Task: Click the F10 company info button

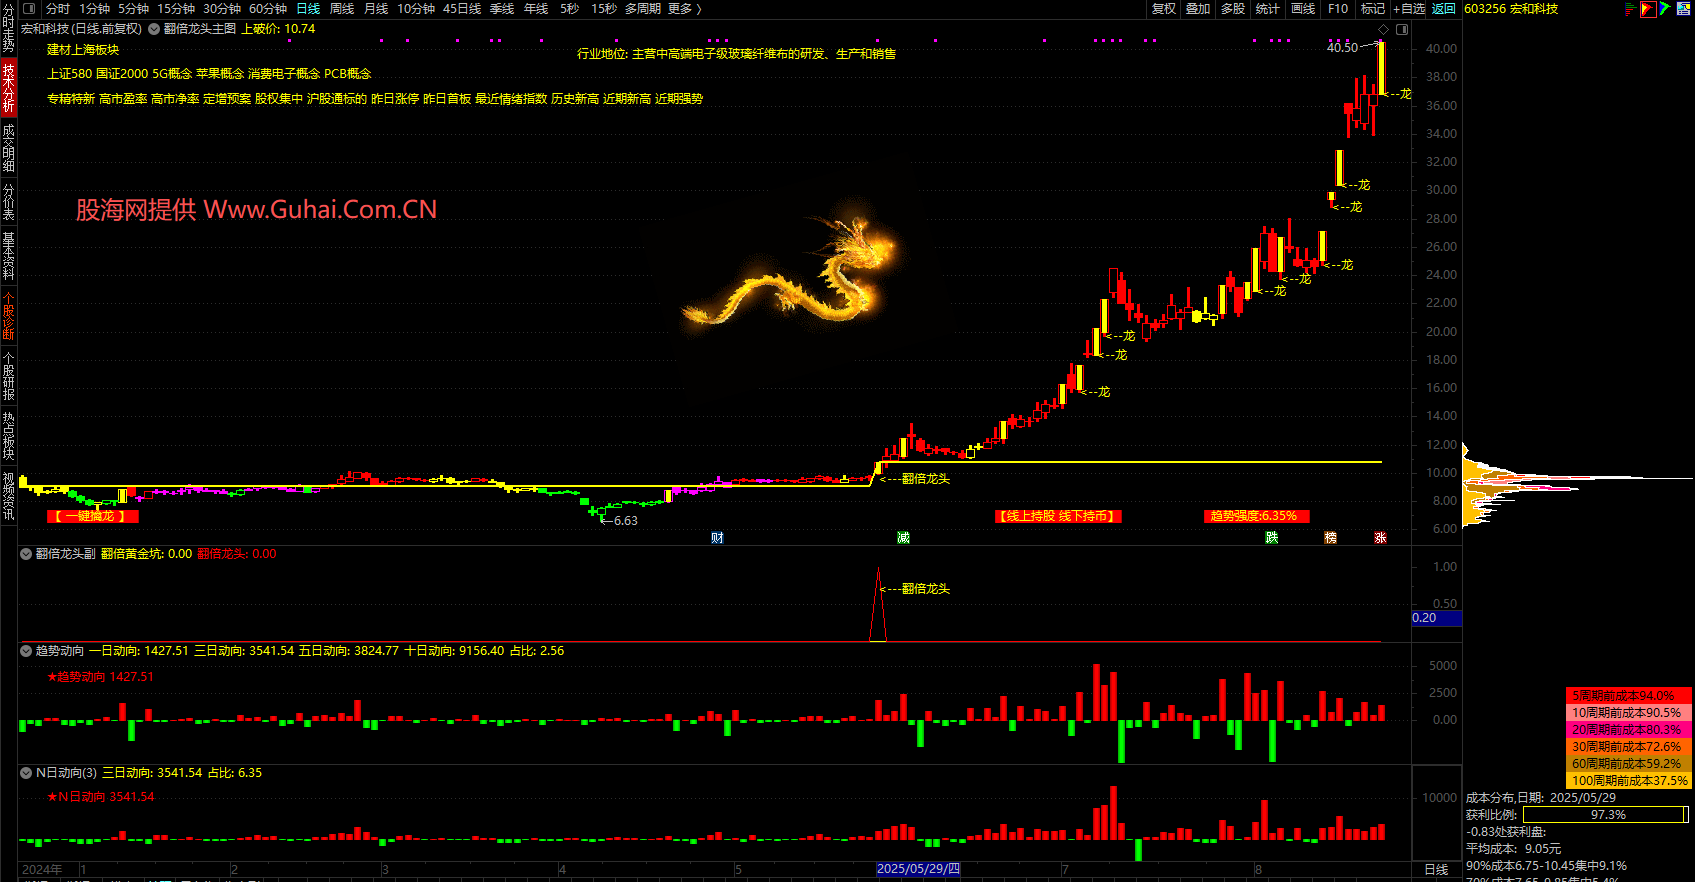Action: click(x=1338, y=8)
